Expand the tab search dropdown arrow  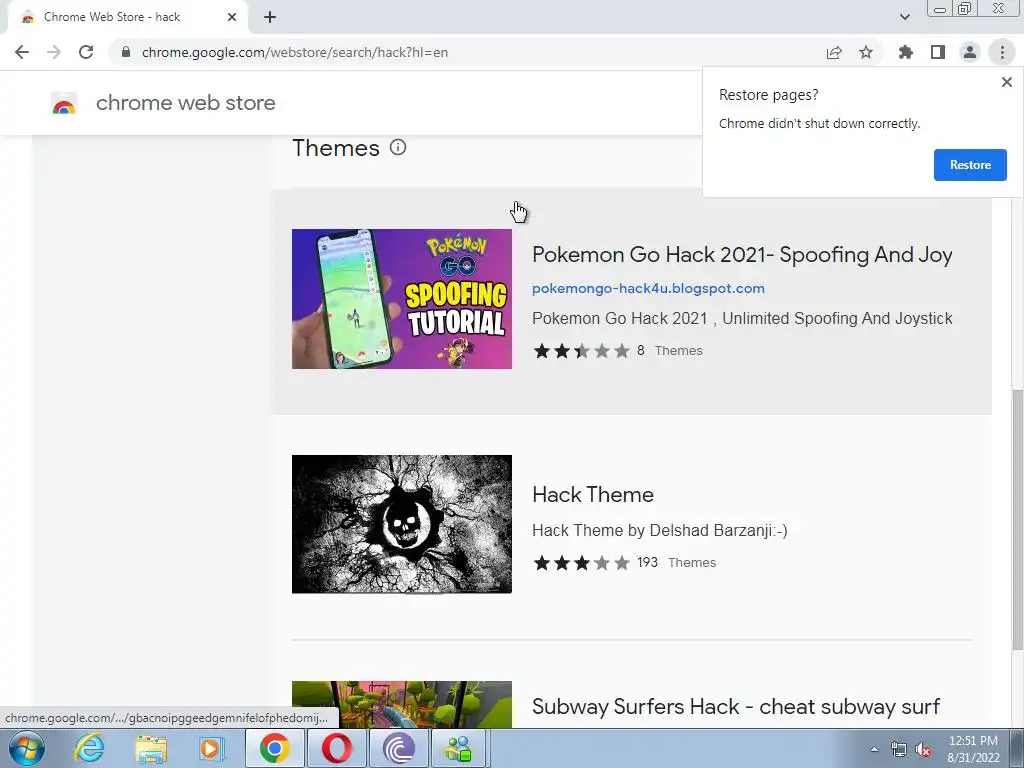click(x=904, y=17)
